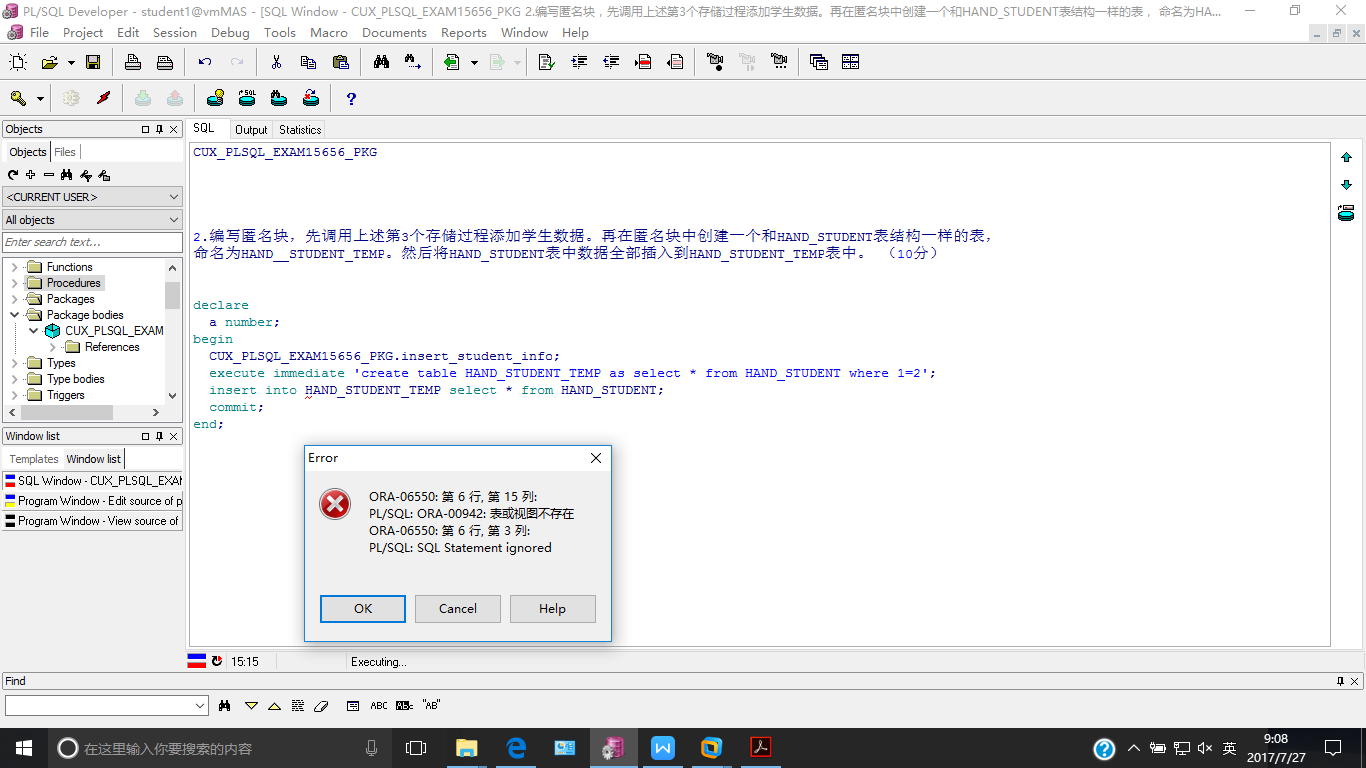Click the Record macro camera icon
This screenshot has height=768, width=1366.
[715, 62]
